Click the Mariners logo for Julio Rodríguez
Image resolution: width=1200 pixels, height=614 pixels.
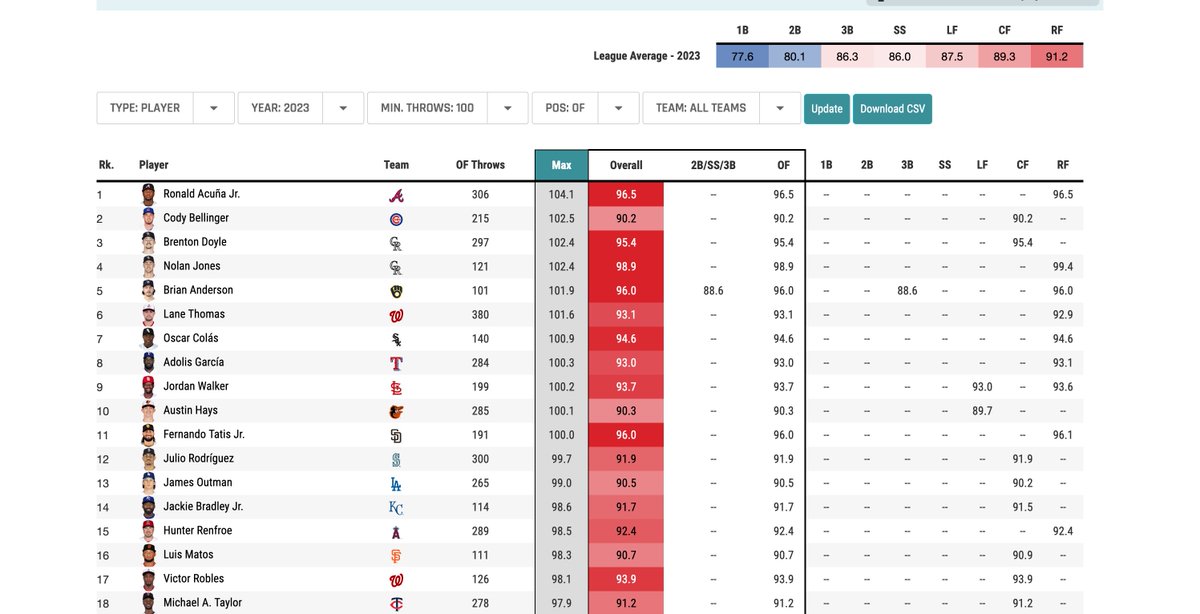[x=396, y=459]
